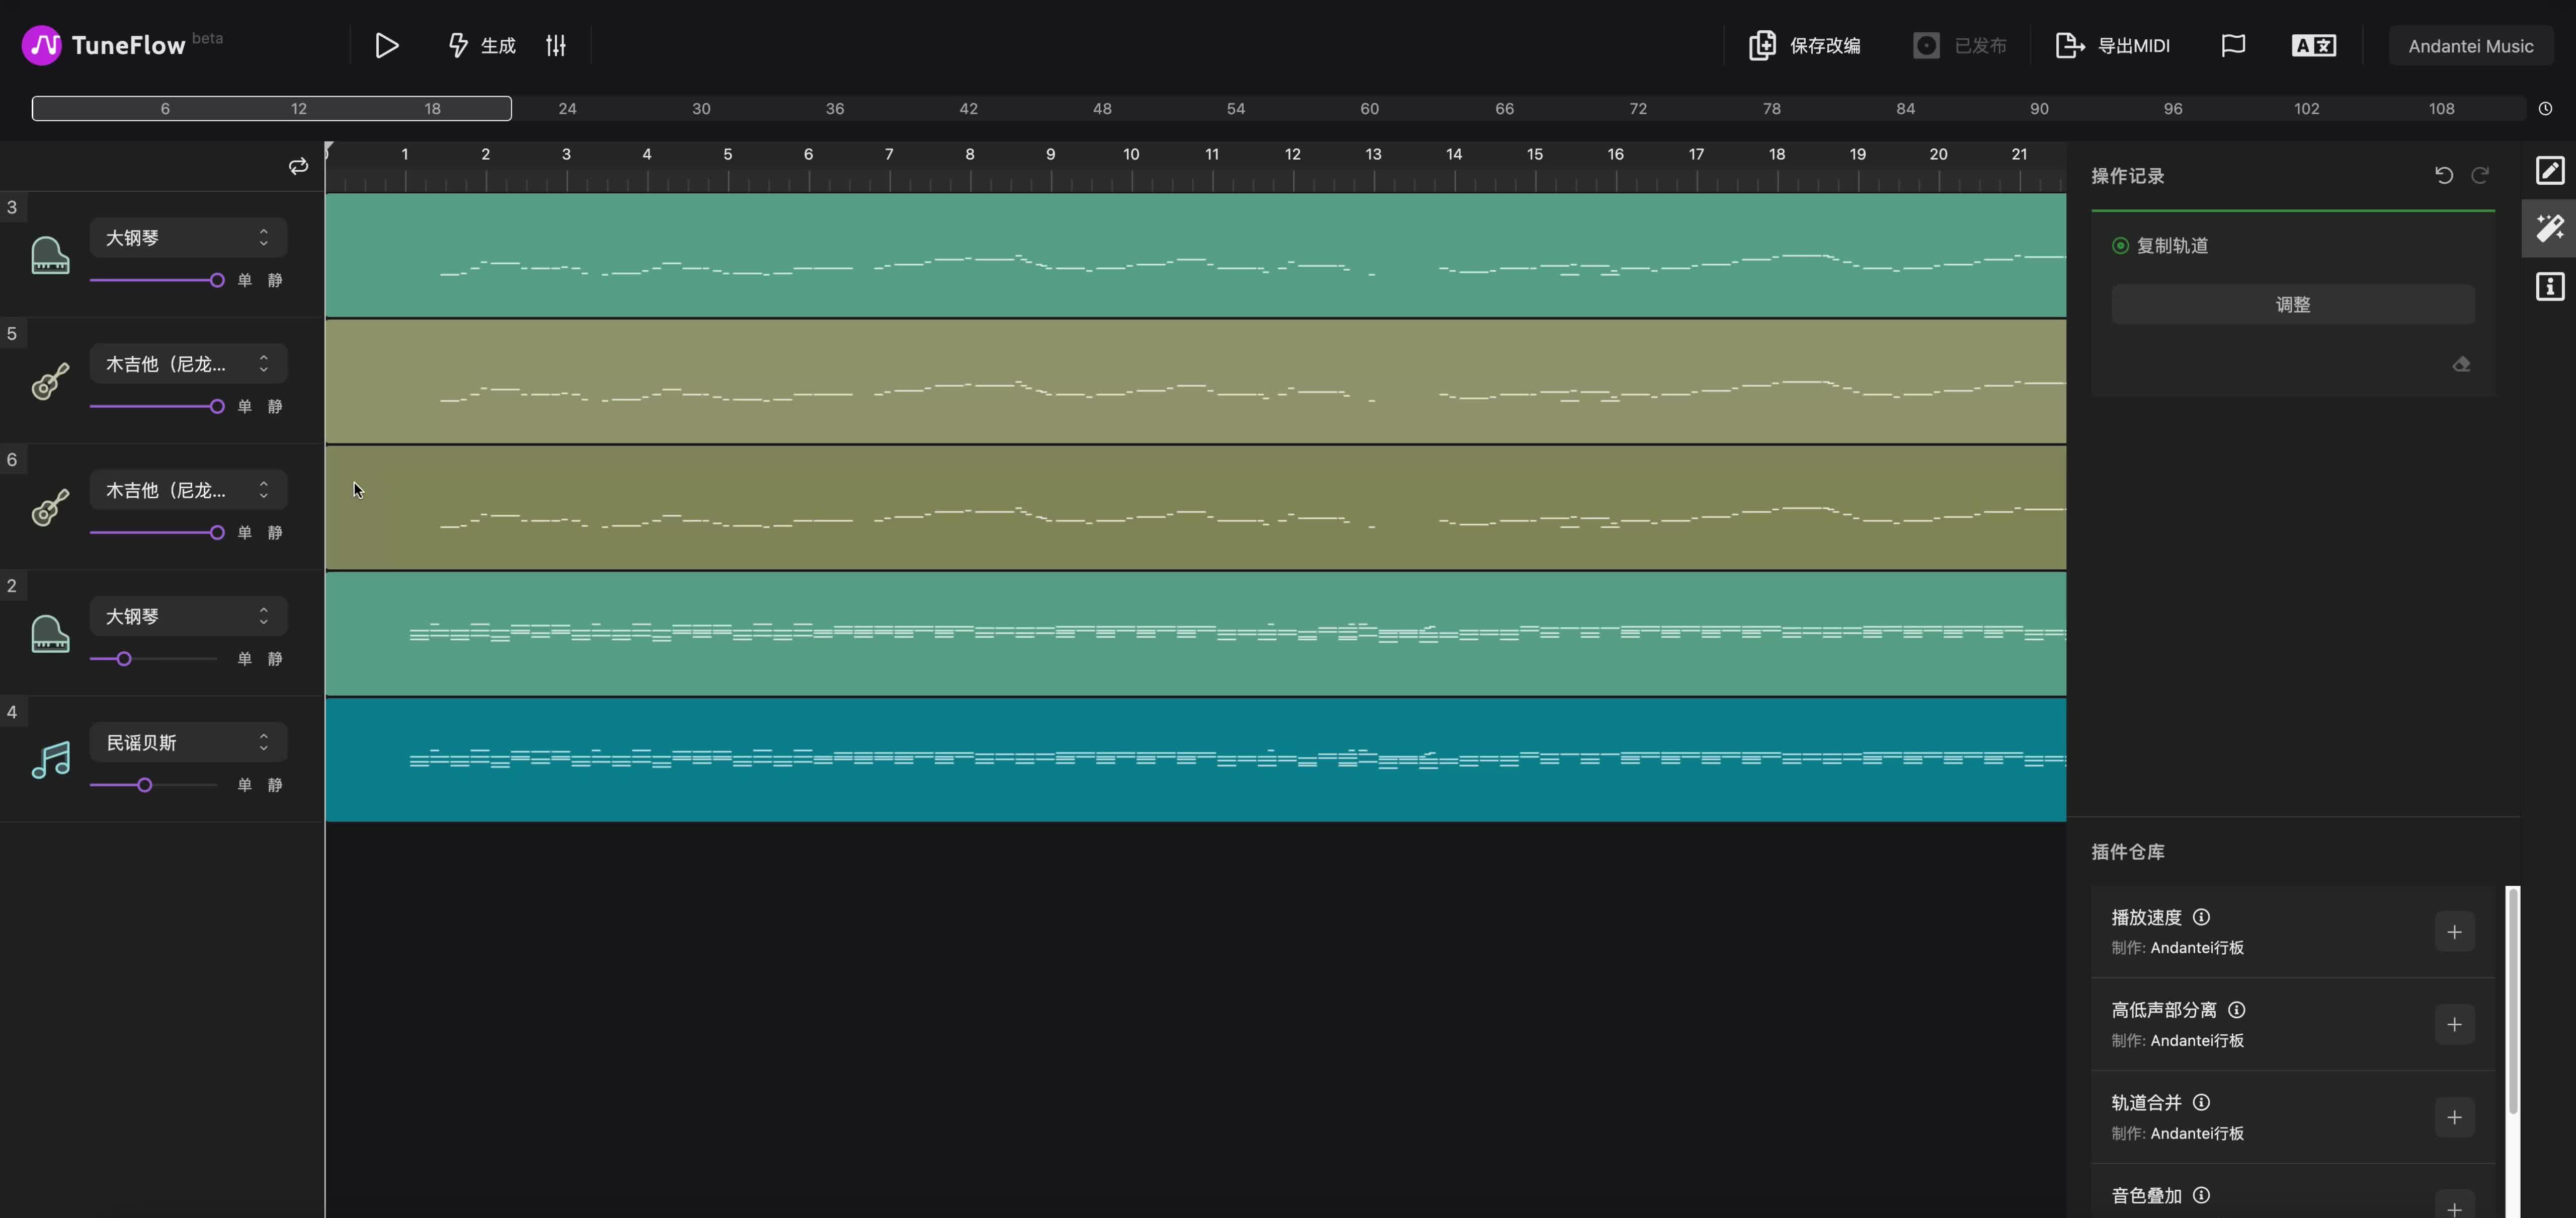Click the eraser icon under 调整 button

[2461, 364]
